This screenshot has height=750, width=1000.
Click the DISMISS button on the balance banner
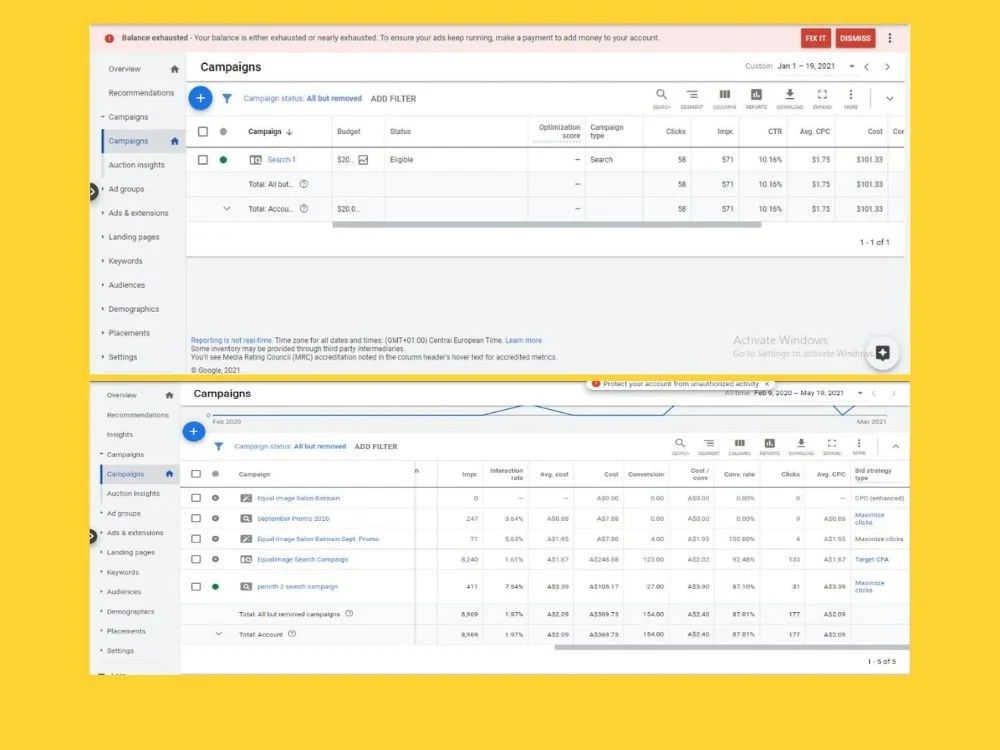[x=855, y=38]
